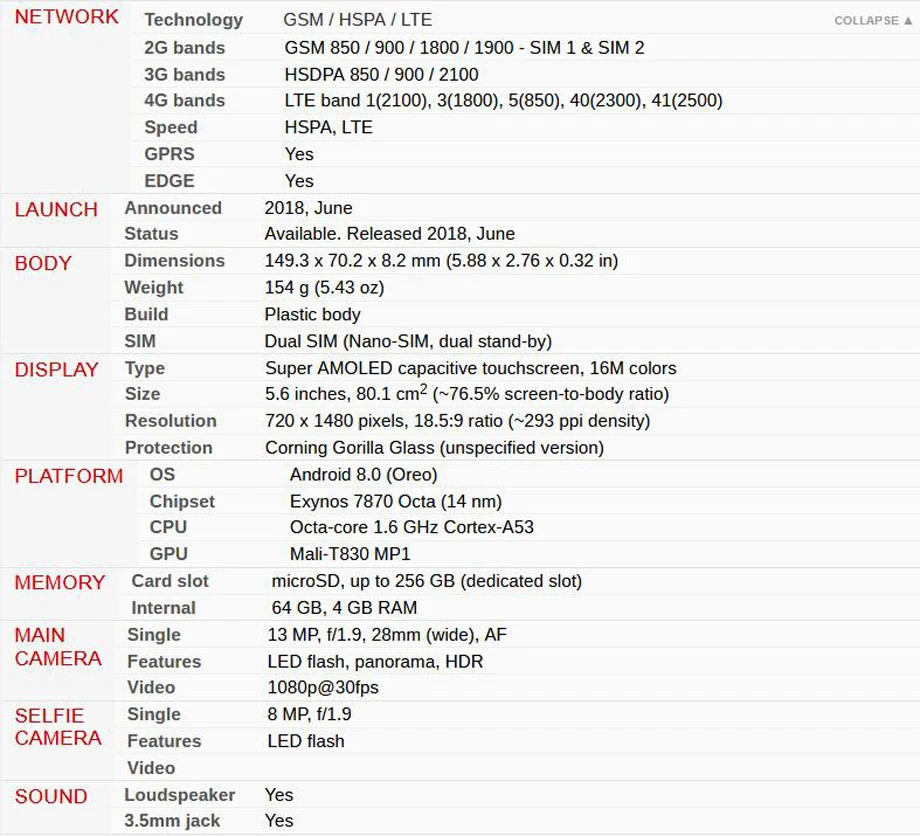
Task: Select '13 MP, f/1.9, 28mm (wide), AF' value
Action: tap(387, 635)
